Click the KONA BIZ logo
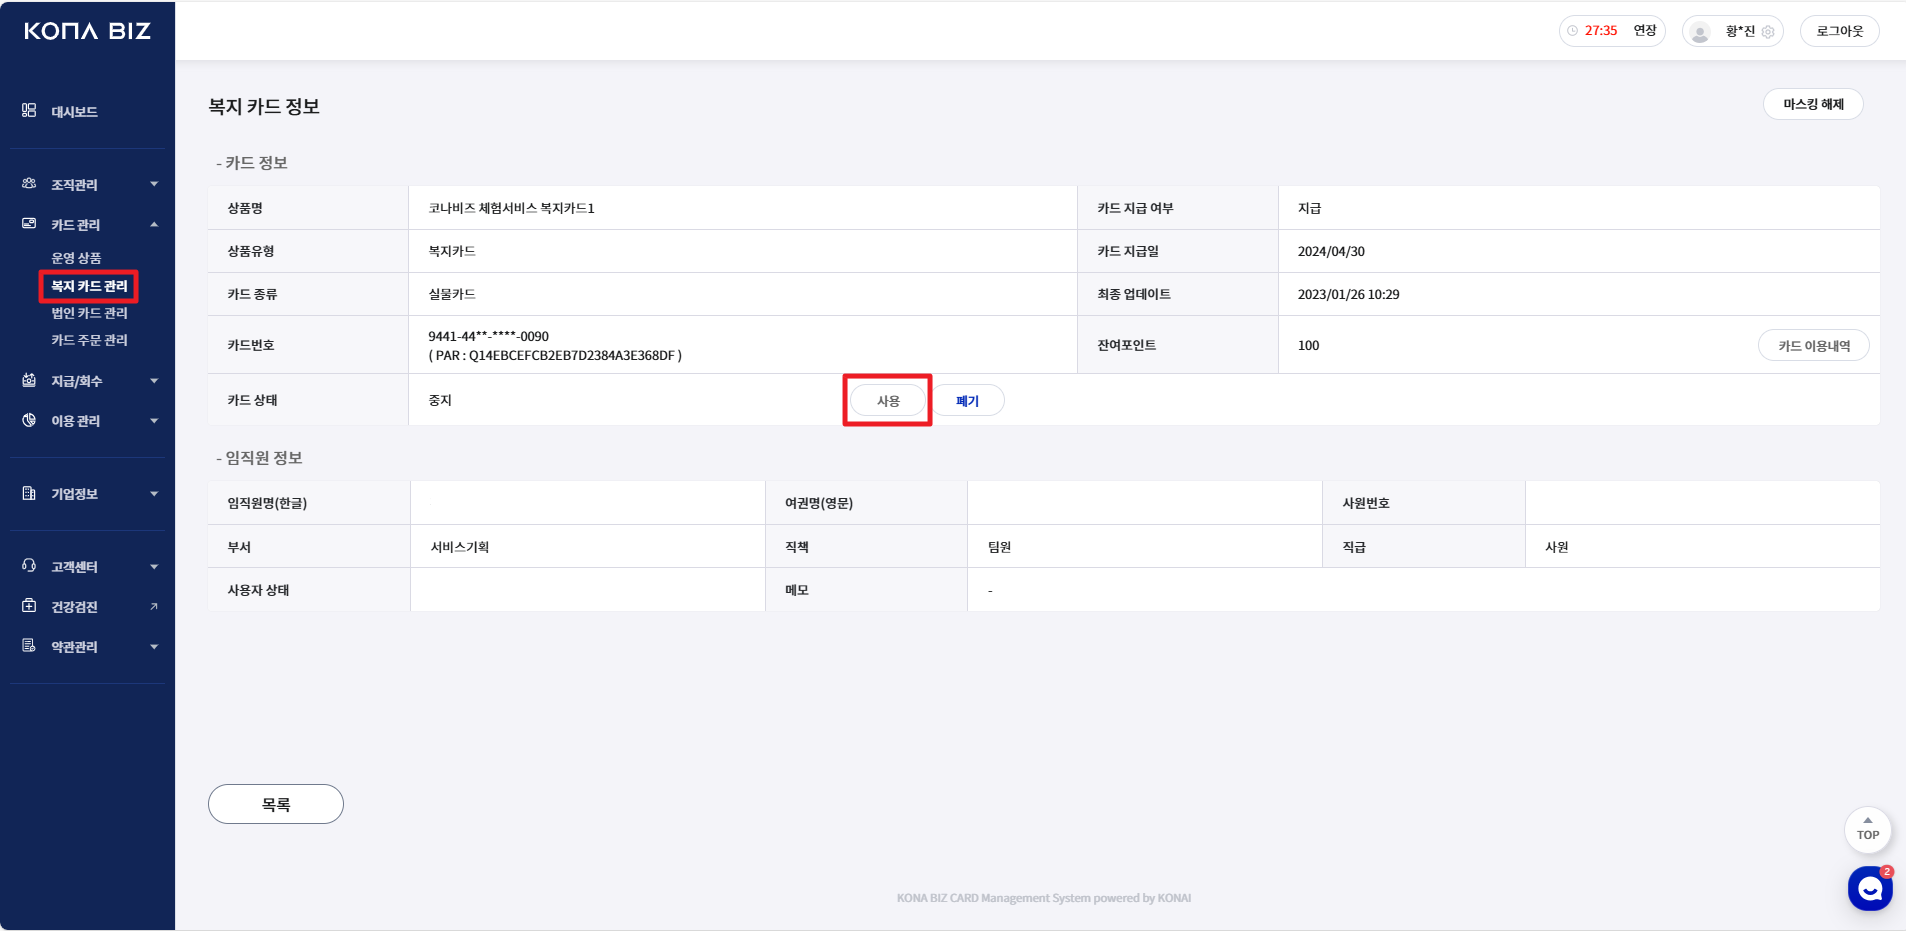This screenshot has height=931, width=1906. [87, 31]
